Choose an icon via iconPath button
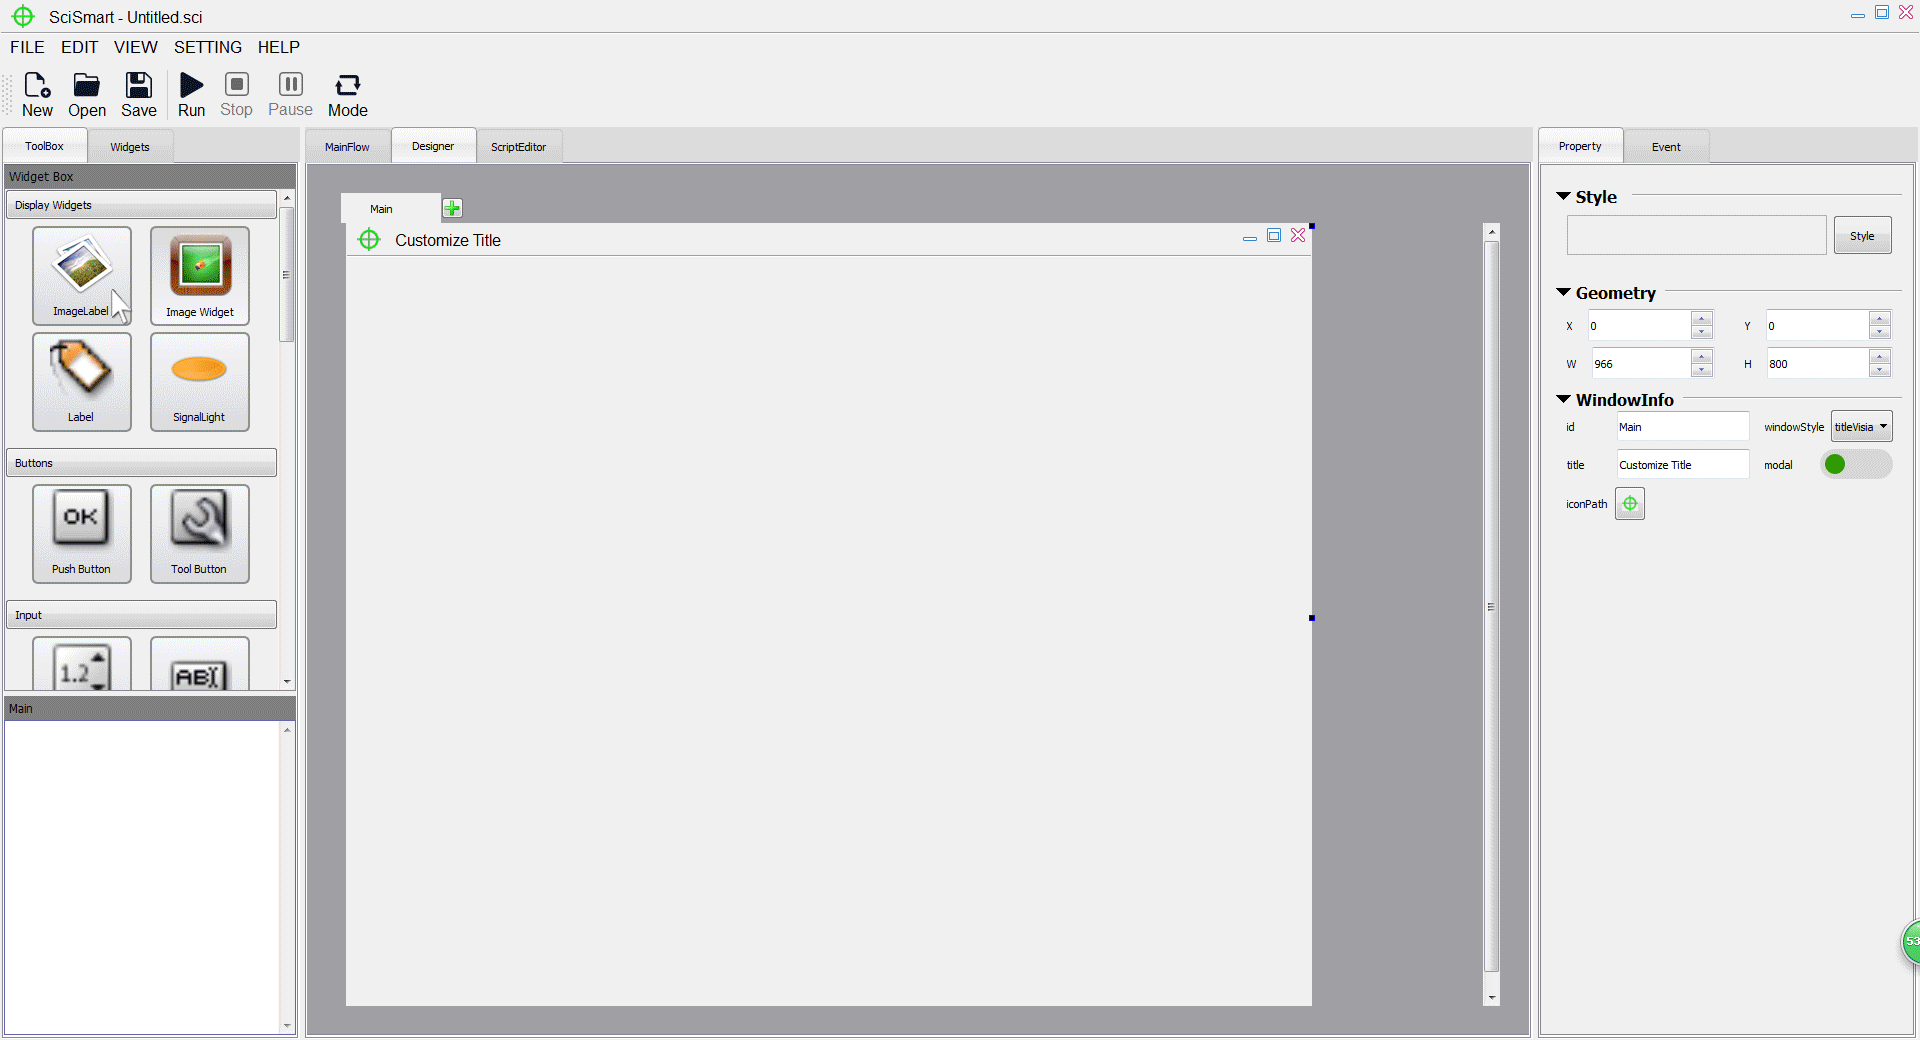 [x=1629, y=504]
